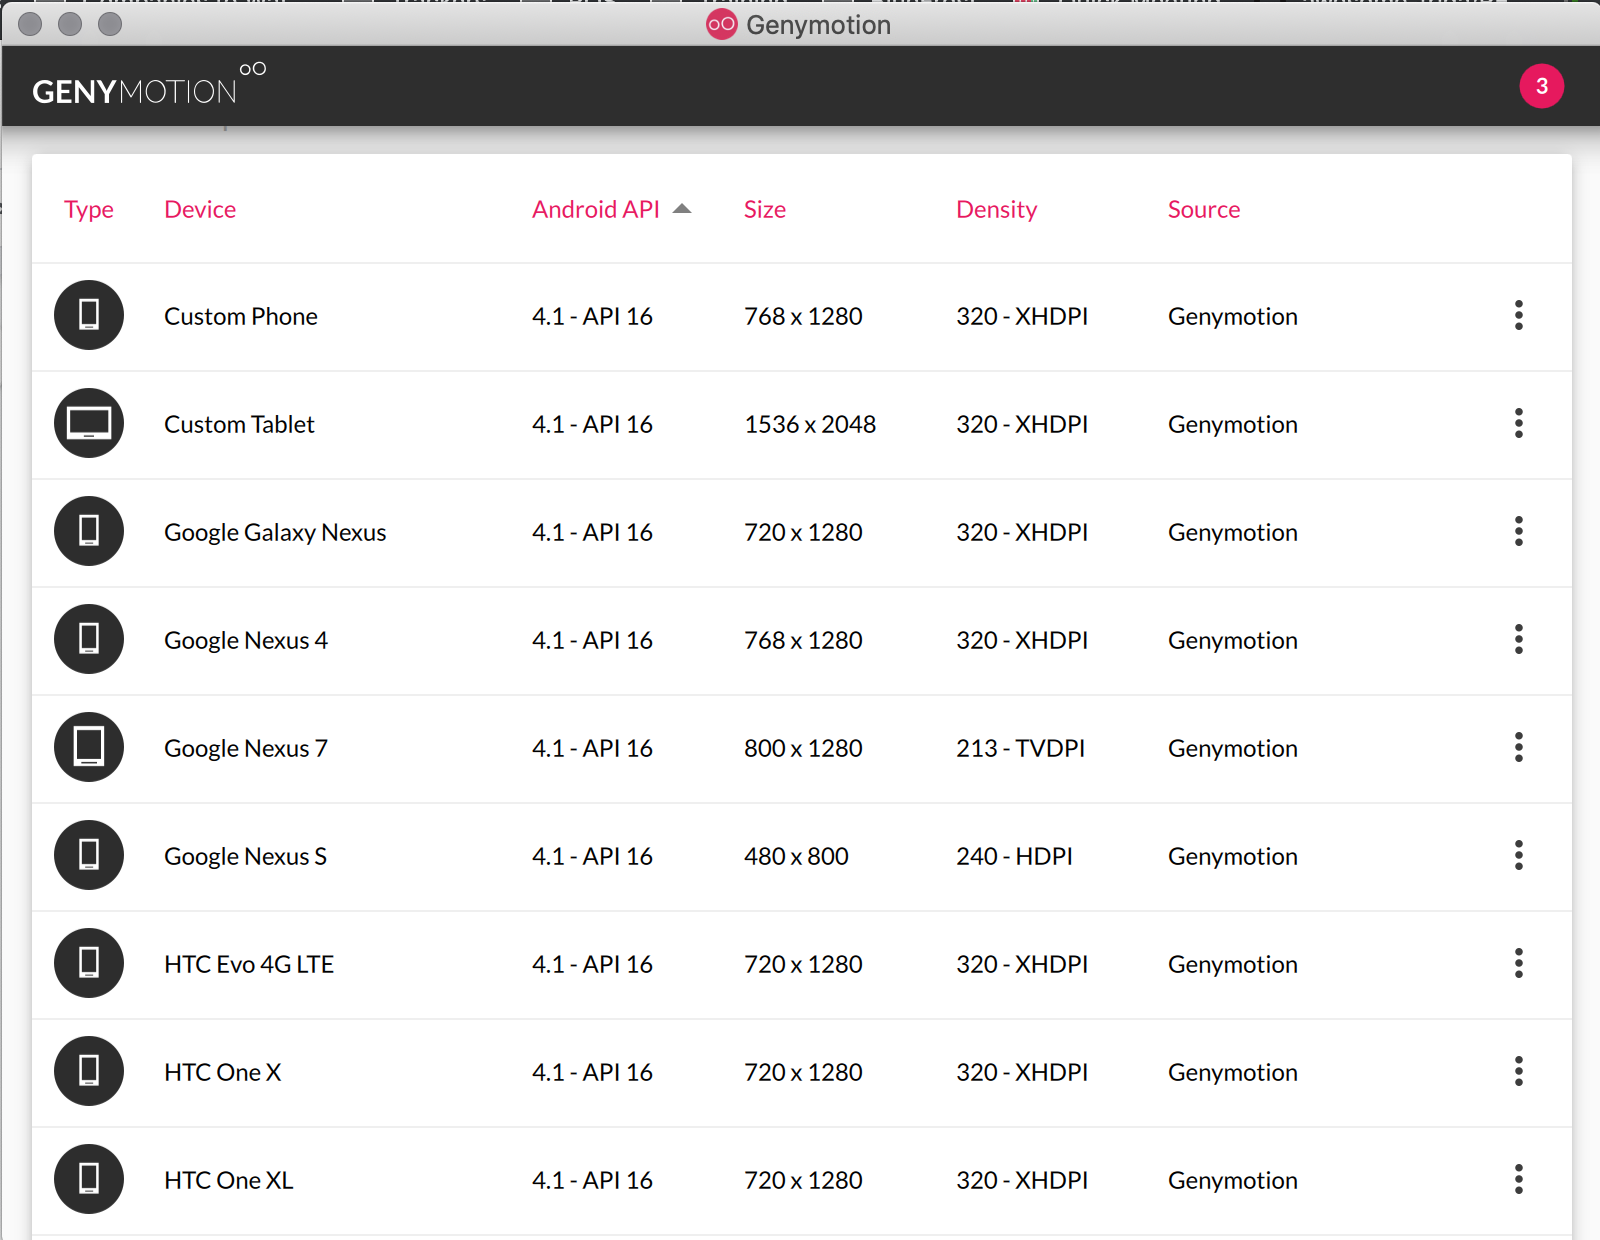Click the Genymotion app icon in title bar
1600x1240 pixels.
[721, 24]
